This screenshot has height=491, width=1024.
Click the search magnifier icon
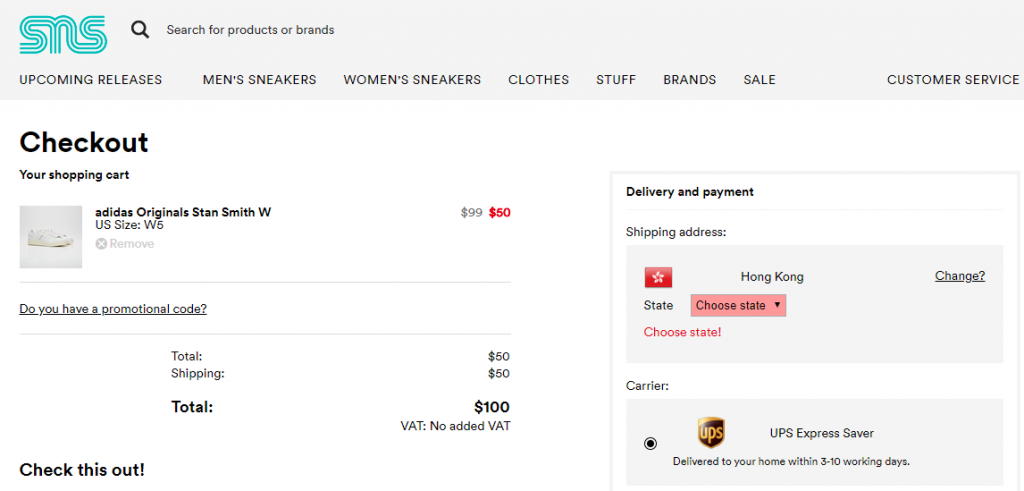(140, 30)
